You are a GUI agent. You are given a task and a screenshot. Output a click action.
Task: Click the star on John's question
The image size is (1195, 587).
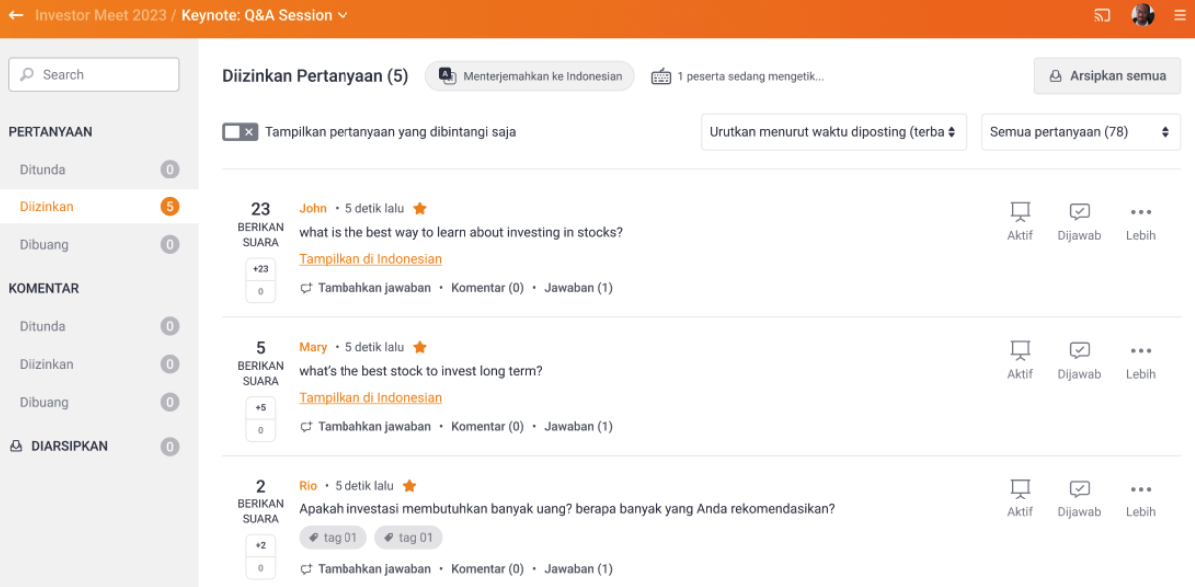(420, 209)
